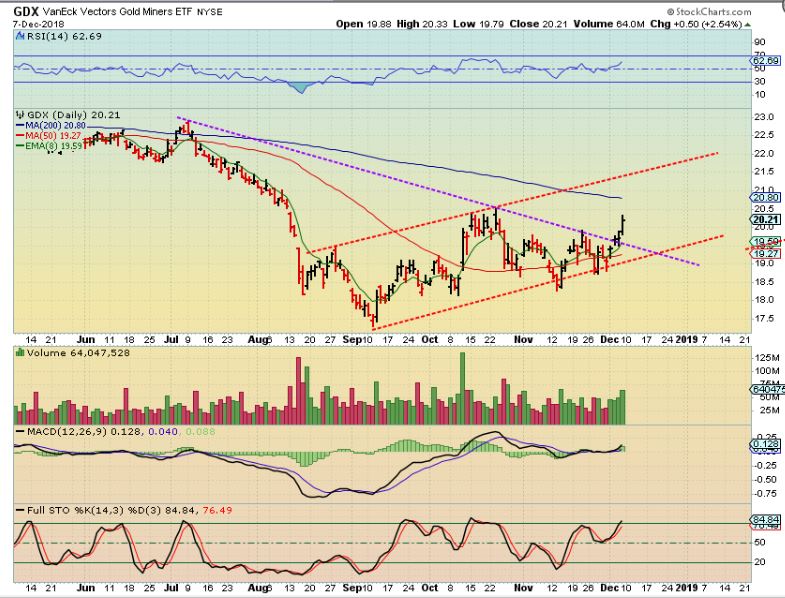Image resolution: width=785 pixels, height=598 pixels.
Task: Click the Open 19.88 value in the header
Action: pyautogui.click(x=363, y=24)
